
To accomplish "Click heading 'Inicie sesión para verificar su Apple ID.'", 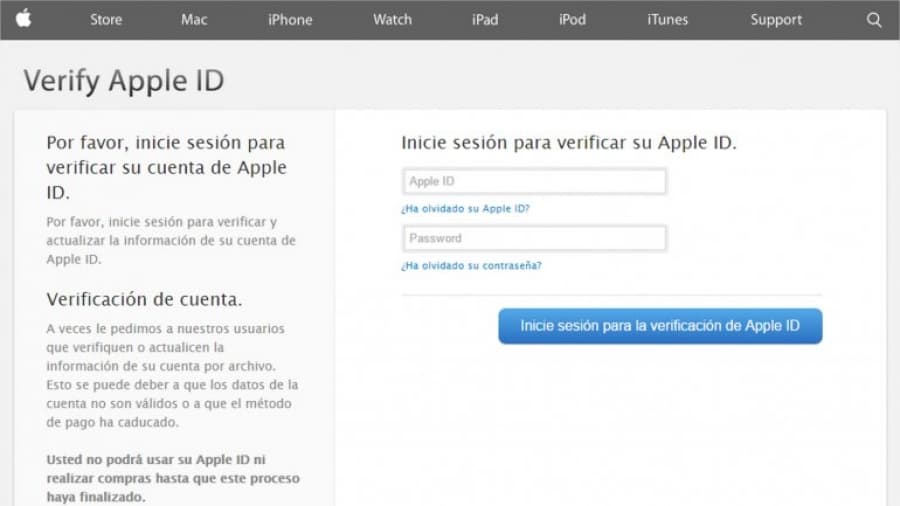I will (x=568, y=142).
